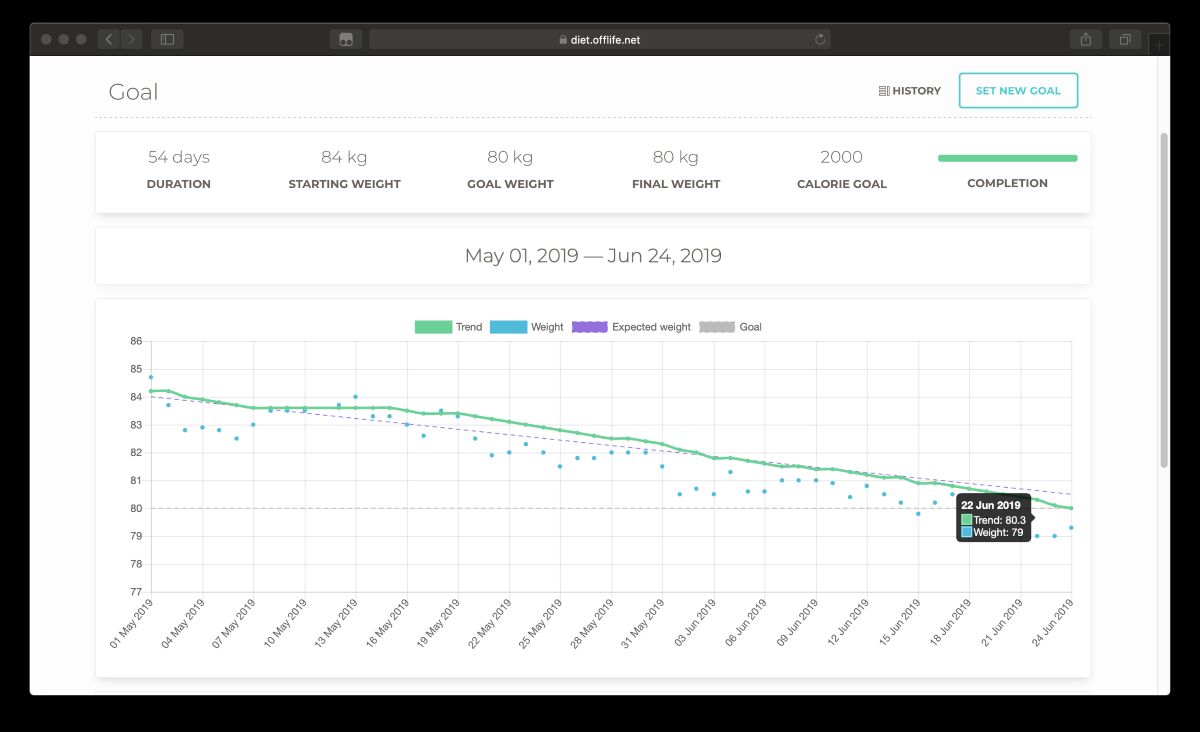Viewport: 1200px width, 732px height.
Task: Toggle the Trend series in chart legend
Action: click(x=448, y=327)
